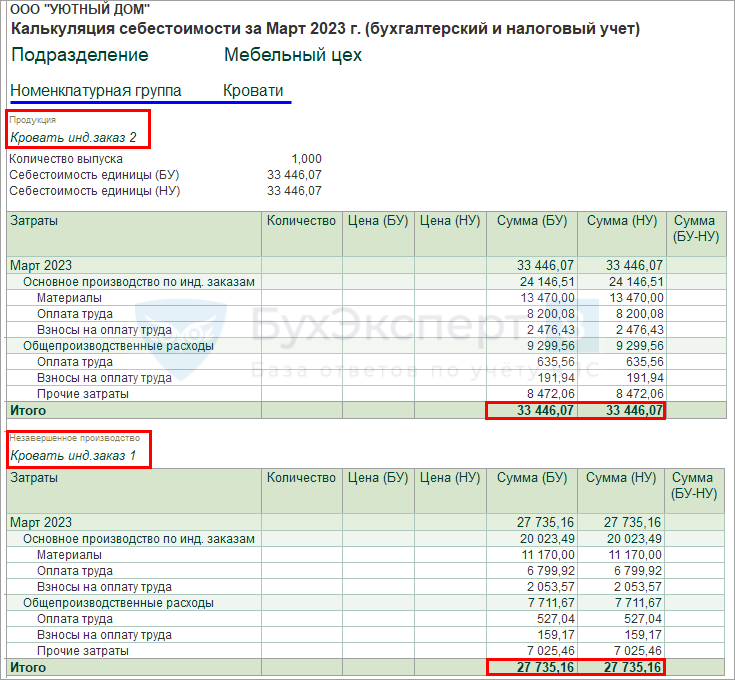Select first Основное производство по инд. заказам row

tap(367, 282)
